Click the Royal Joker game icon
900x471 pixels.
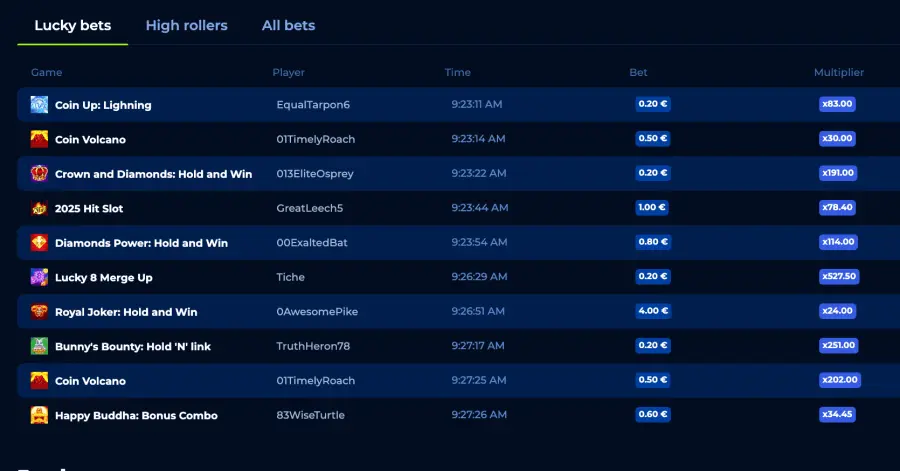(x=39, y=312)
